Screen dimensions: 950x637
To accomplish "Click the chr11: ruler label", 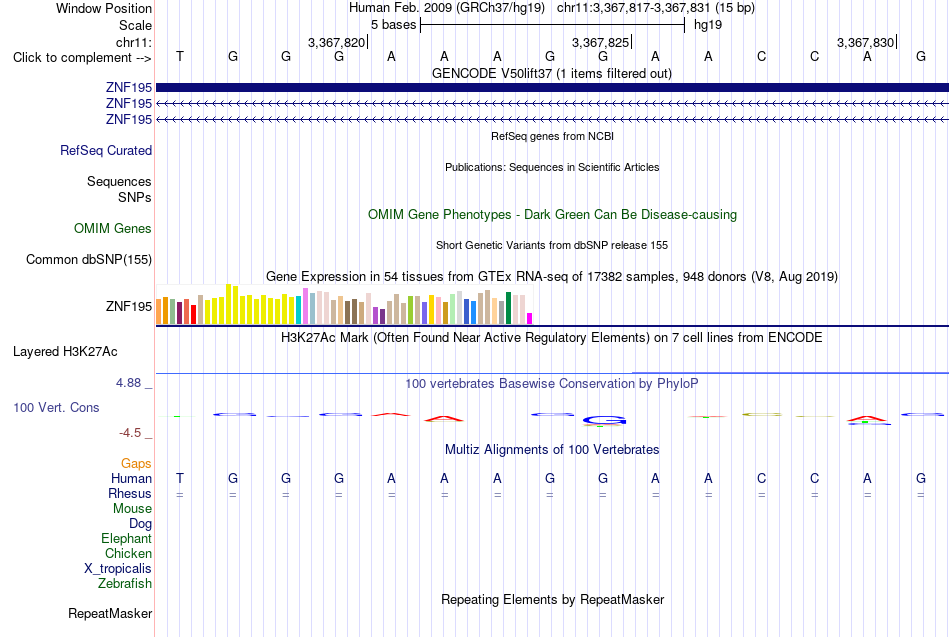I will pyautogui.click(x=133, y=42).
